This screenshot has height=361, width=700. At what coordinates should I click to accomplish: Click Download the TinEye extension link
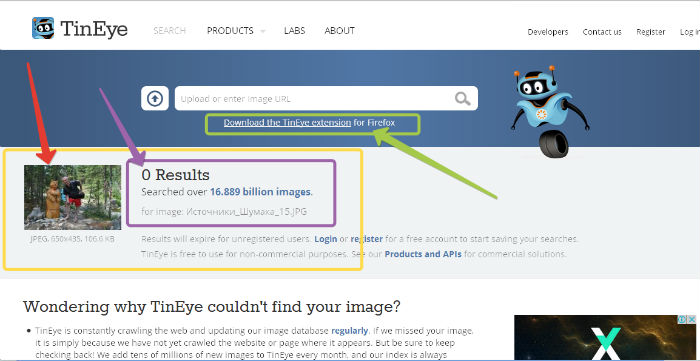point(287,122)
